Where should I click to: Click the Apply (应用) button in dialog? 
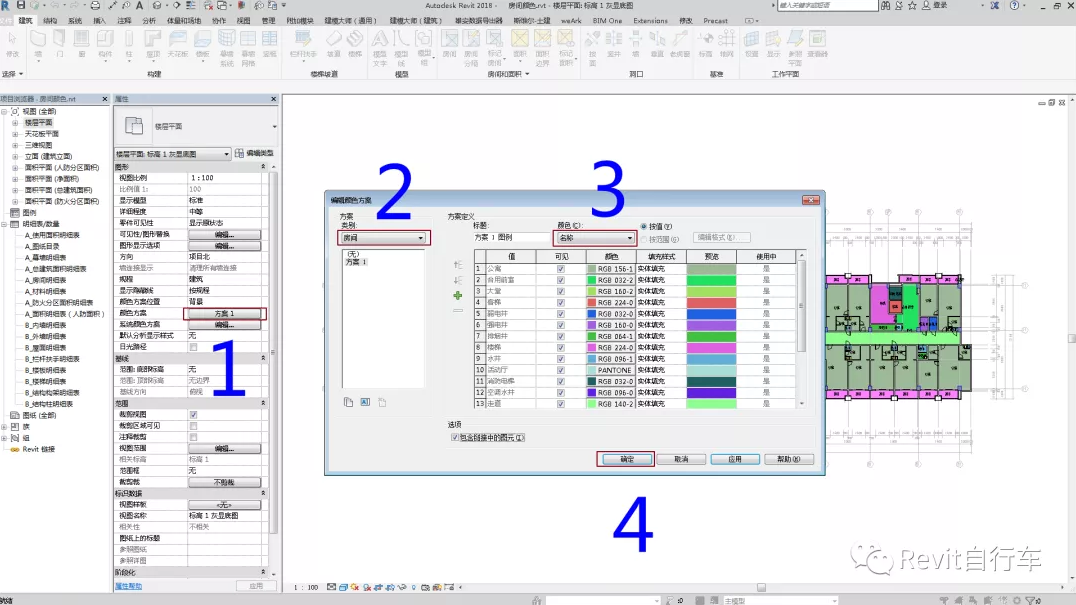tap(735, 459)
